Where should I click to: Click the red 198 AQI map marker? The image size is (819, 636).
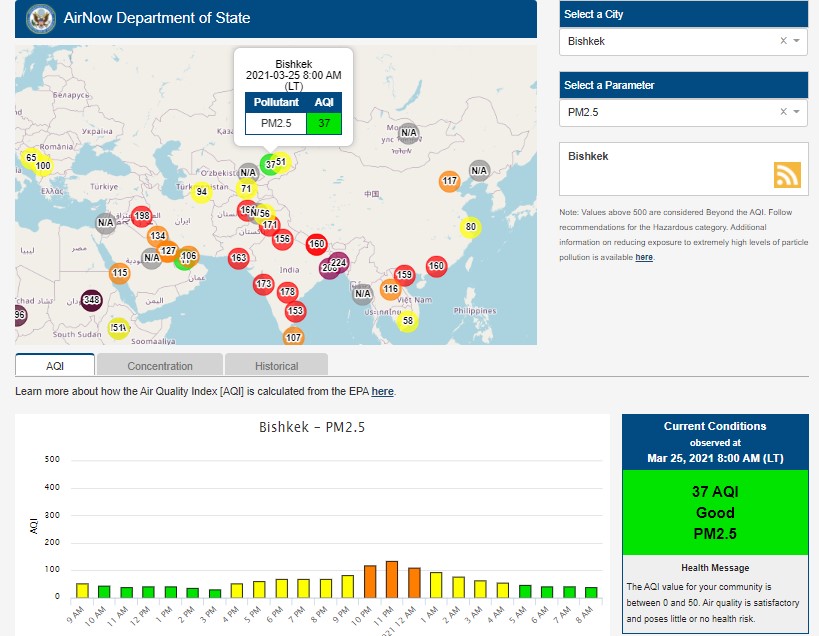click(142, 216)
